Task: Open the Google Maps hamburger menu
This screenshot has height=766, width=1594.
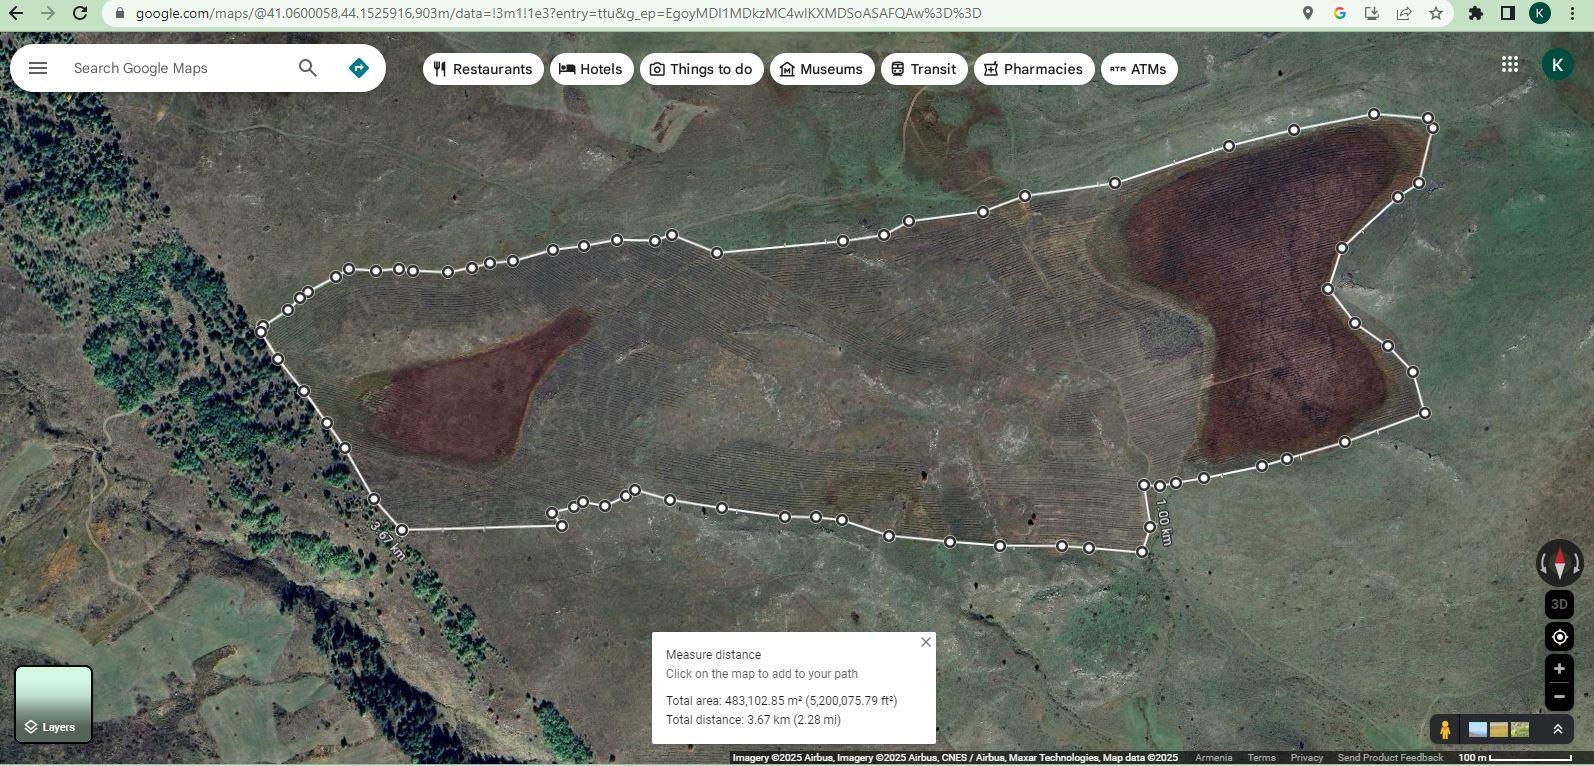Action: click(x=38, y=68)
